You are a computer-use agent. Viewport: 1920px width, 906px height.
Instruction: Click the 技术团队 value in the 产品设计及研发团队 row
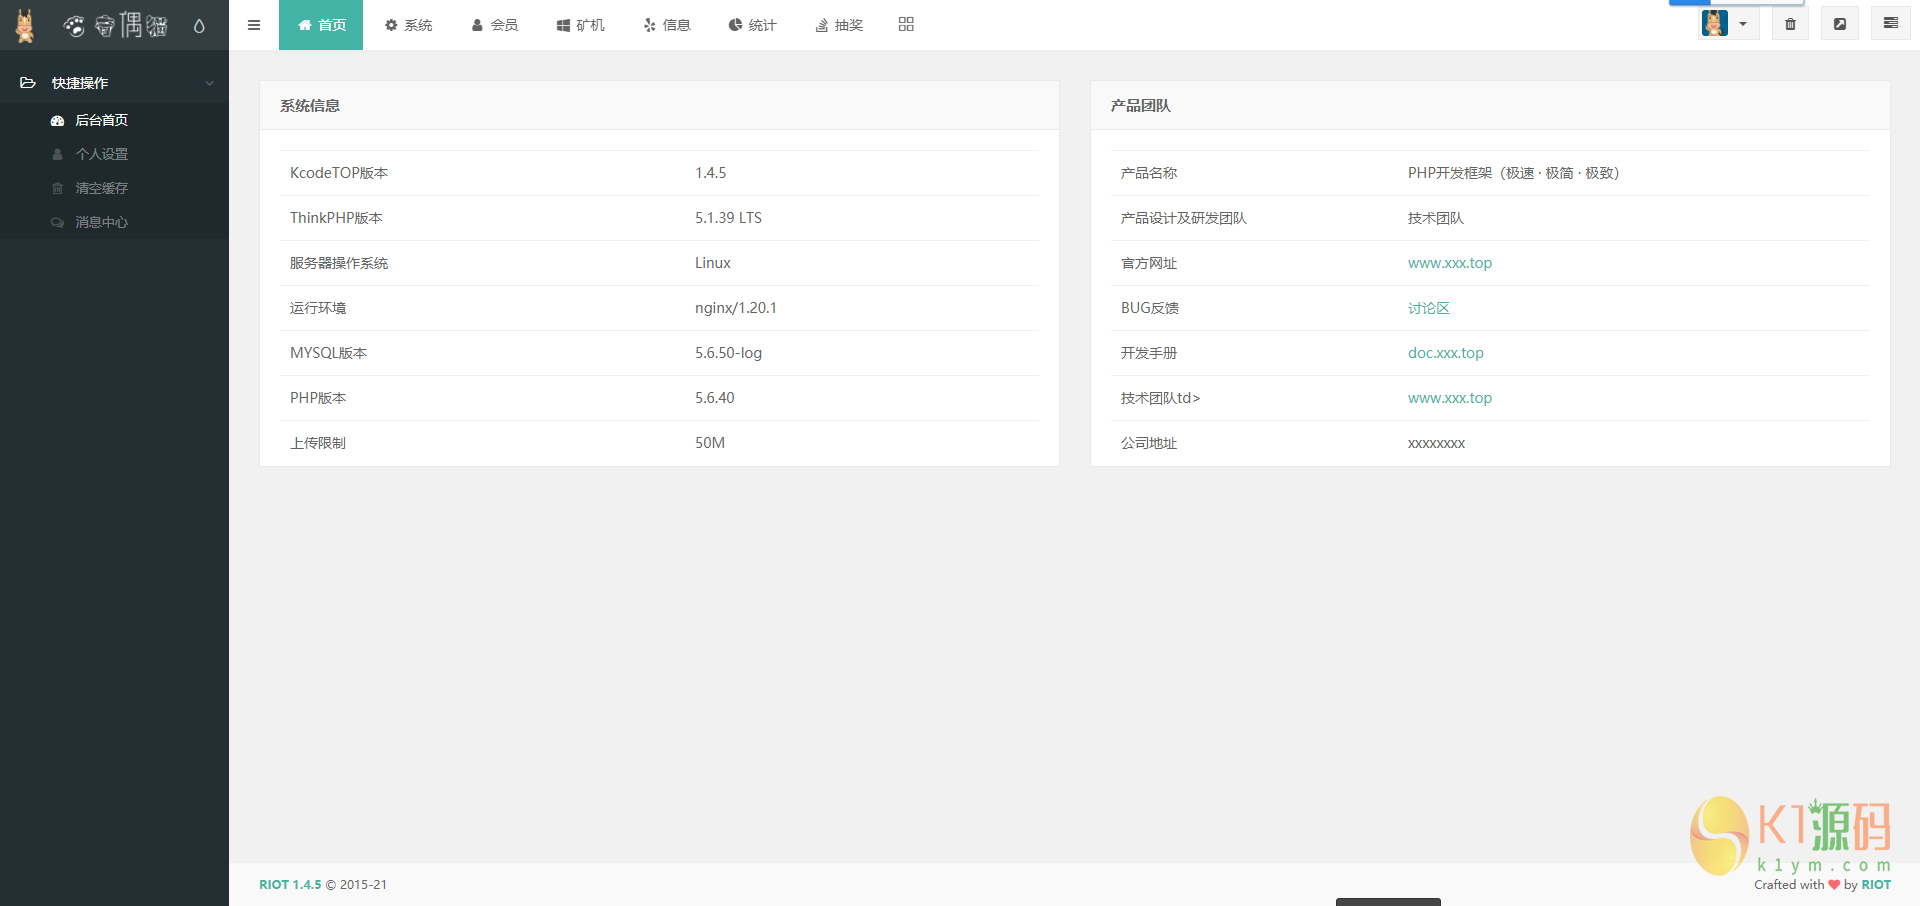[x=1435, y=218]
